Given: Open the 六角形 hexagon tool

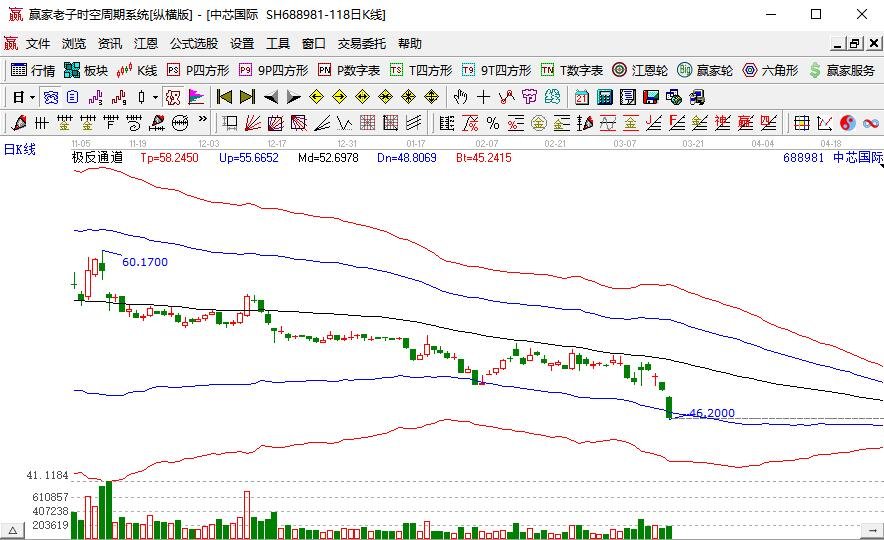Looking at the screenshot, I should pos(770,70).
